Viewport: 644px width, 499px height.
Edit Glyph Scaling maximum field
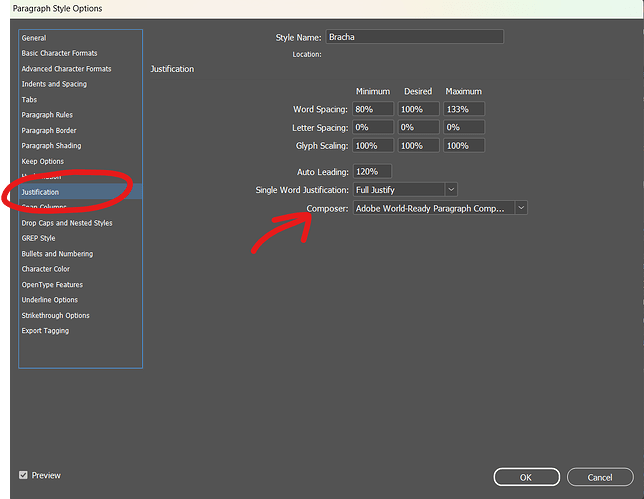[x=464, y=146]
